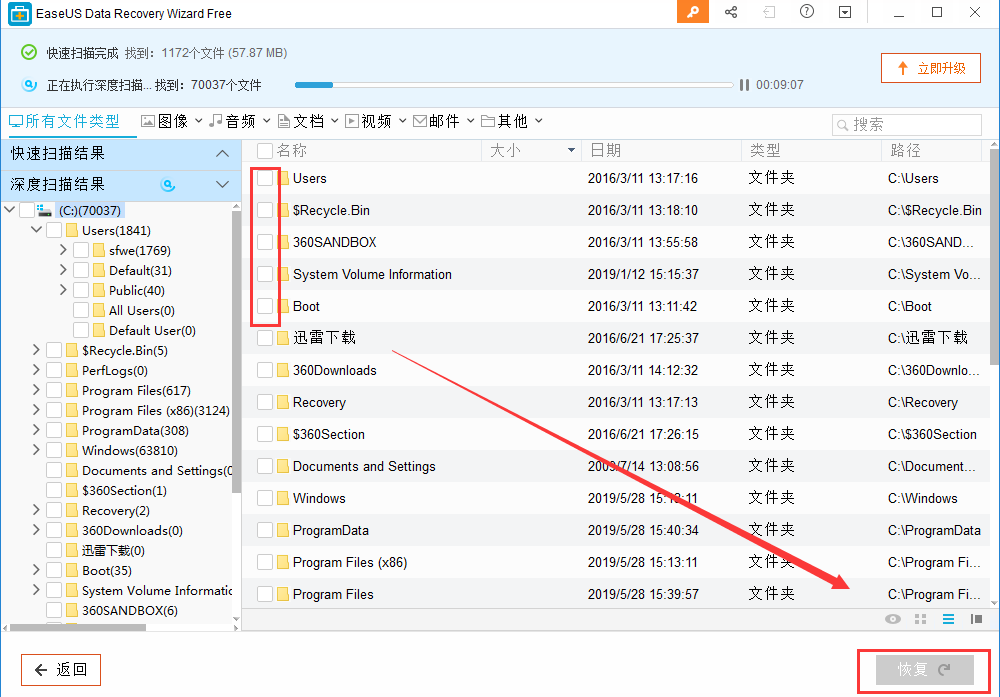Check the Users folder checkbox in file list

pos(265,178)
